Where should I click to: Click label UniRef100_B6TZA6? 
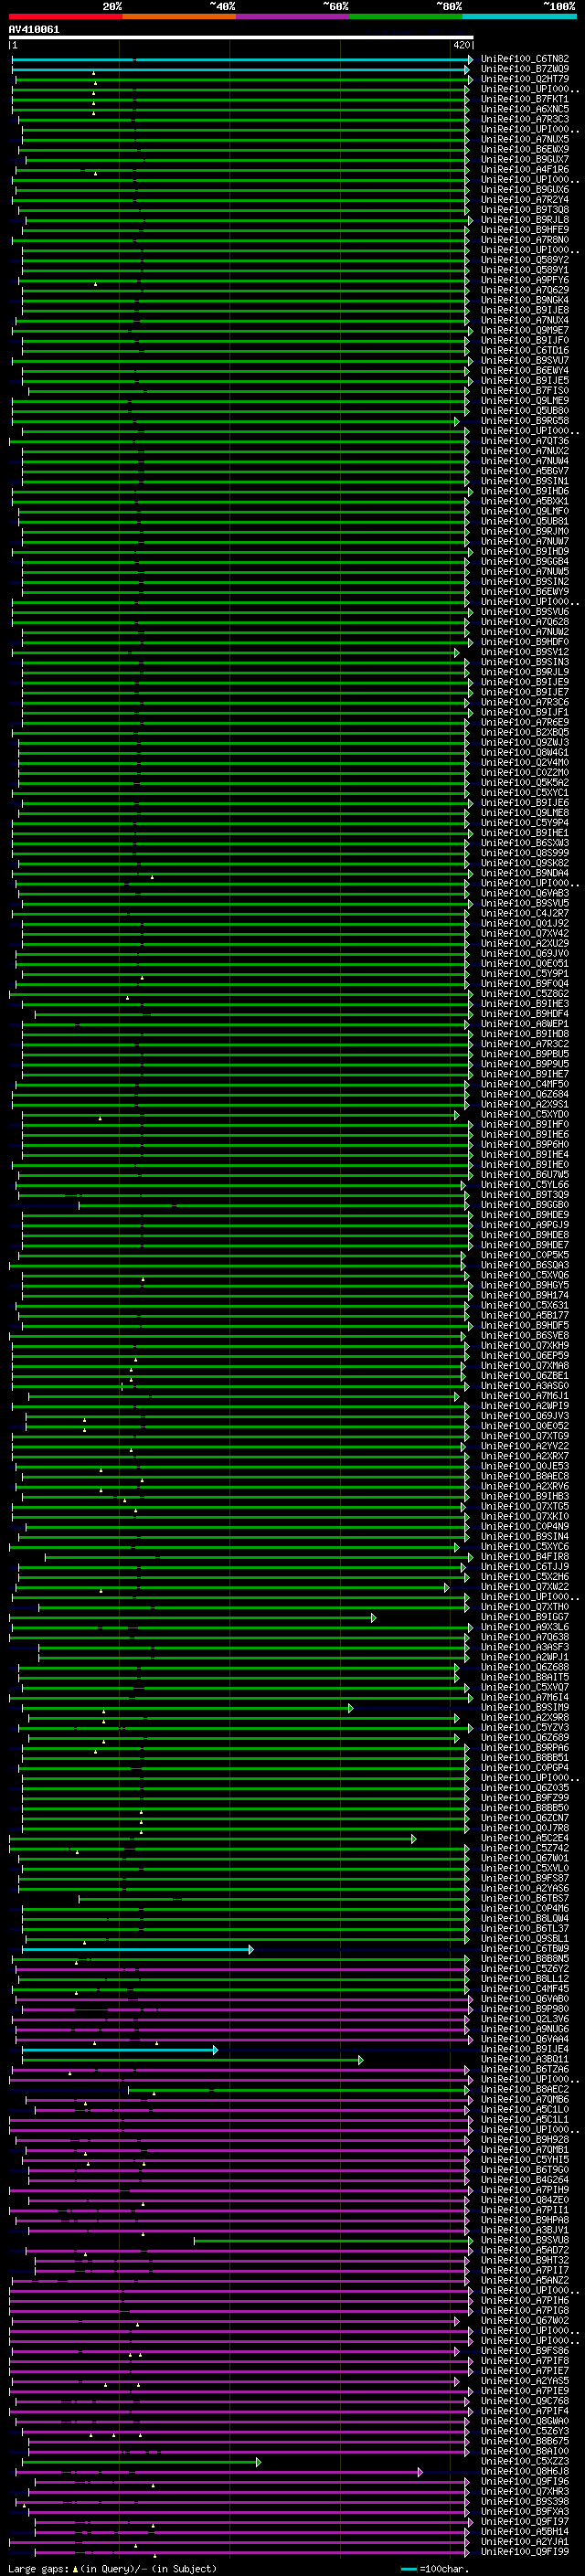[x=524, y=2069]
